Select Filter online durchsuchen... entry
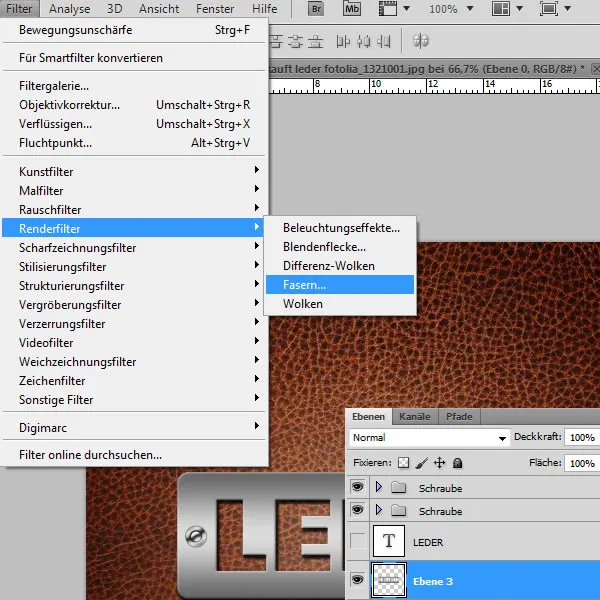 click(90, 455)
